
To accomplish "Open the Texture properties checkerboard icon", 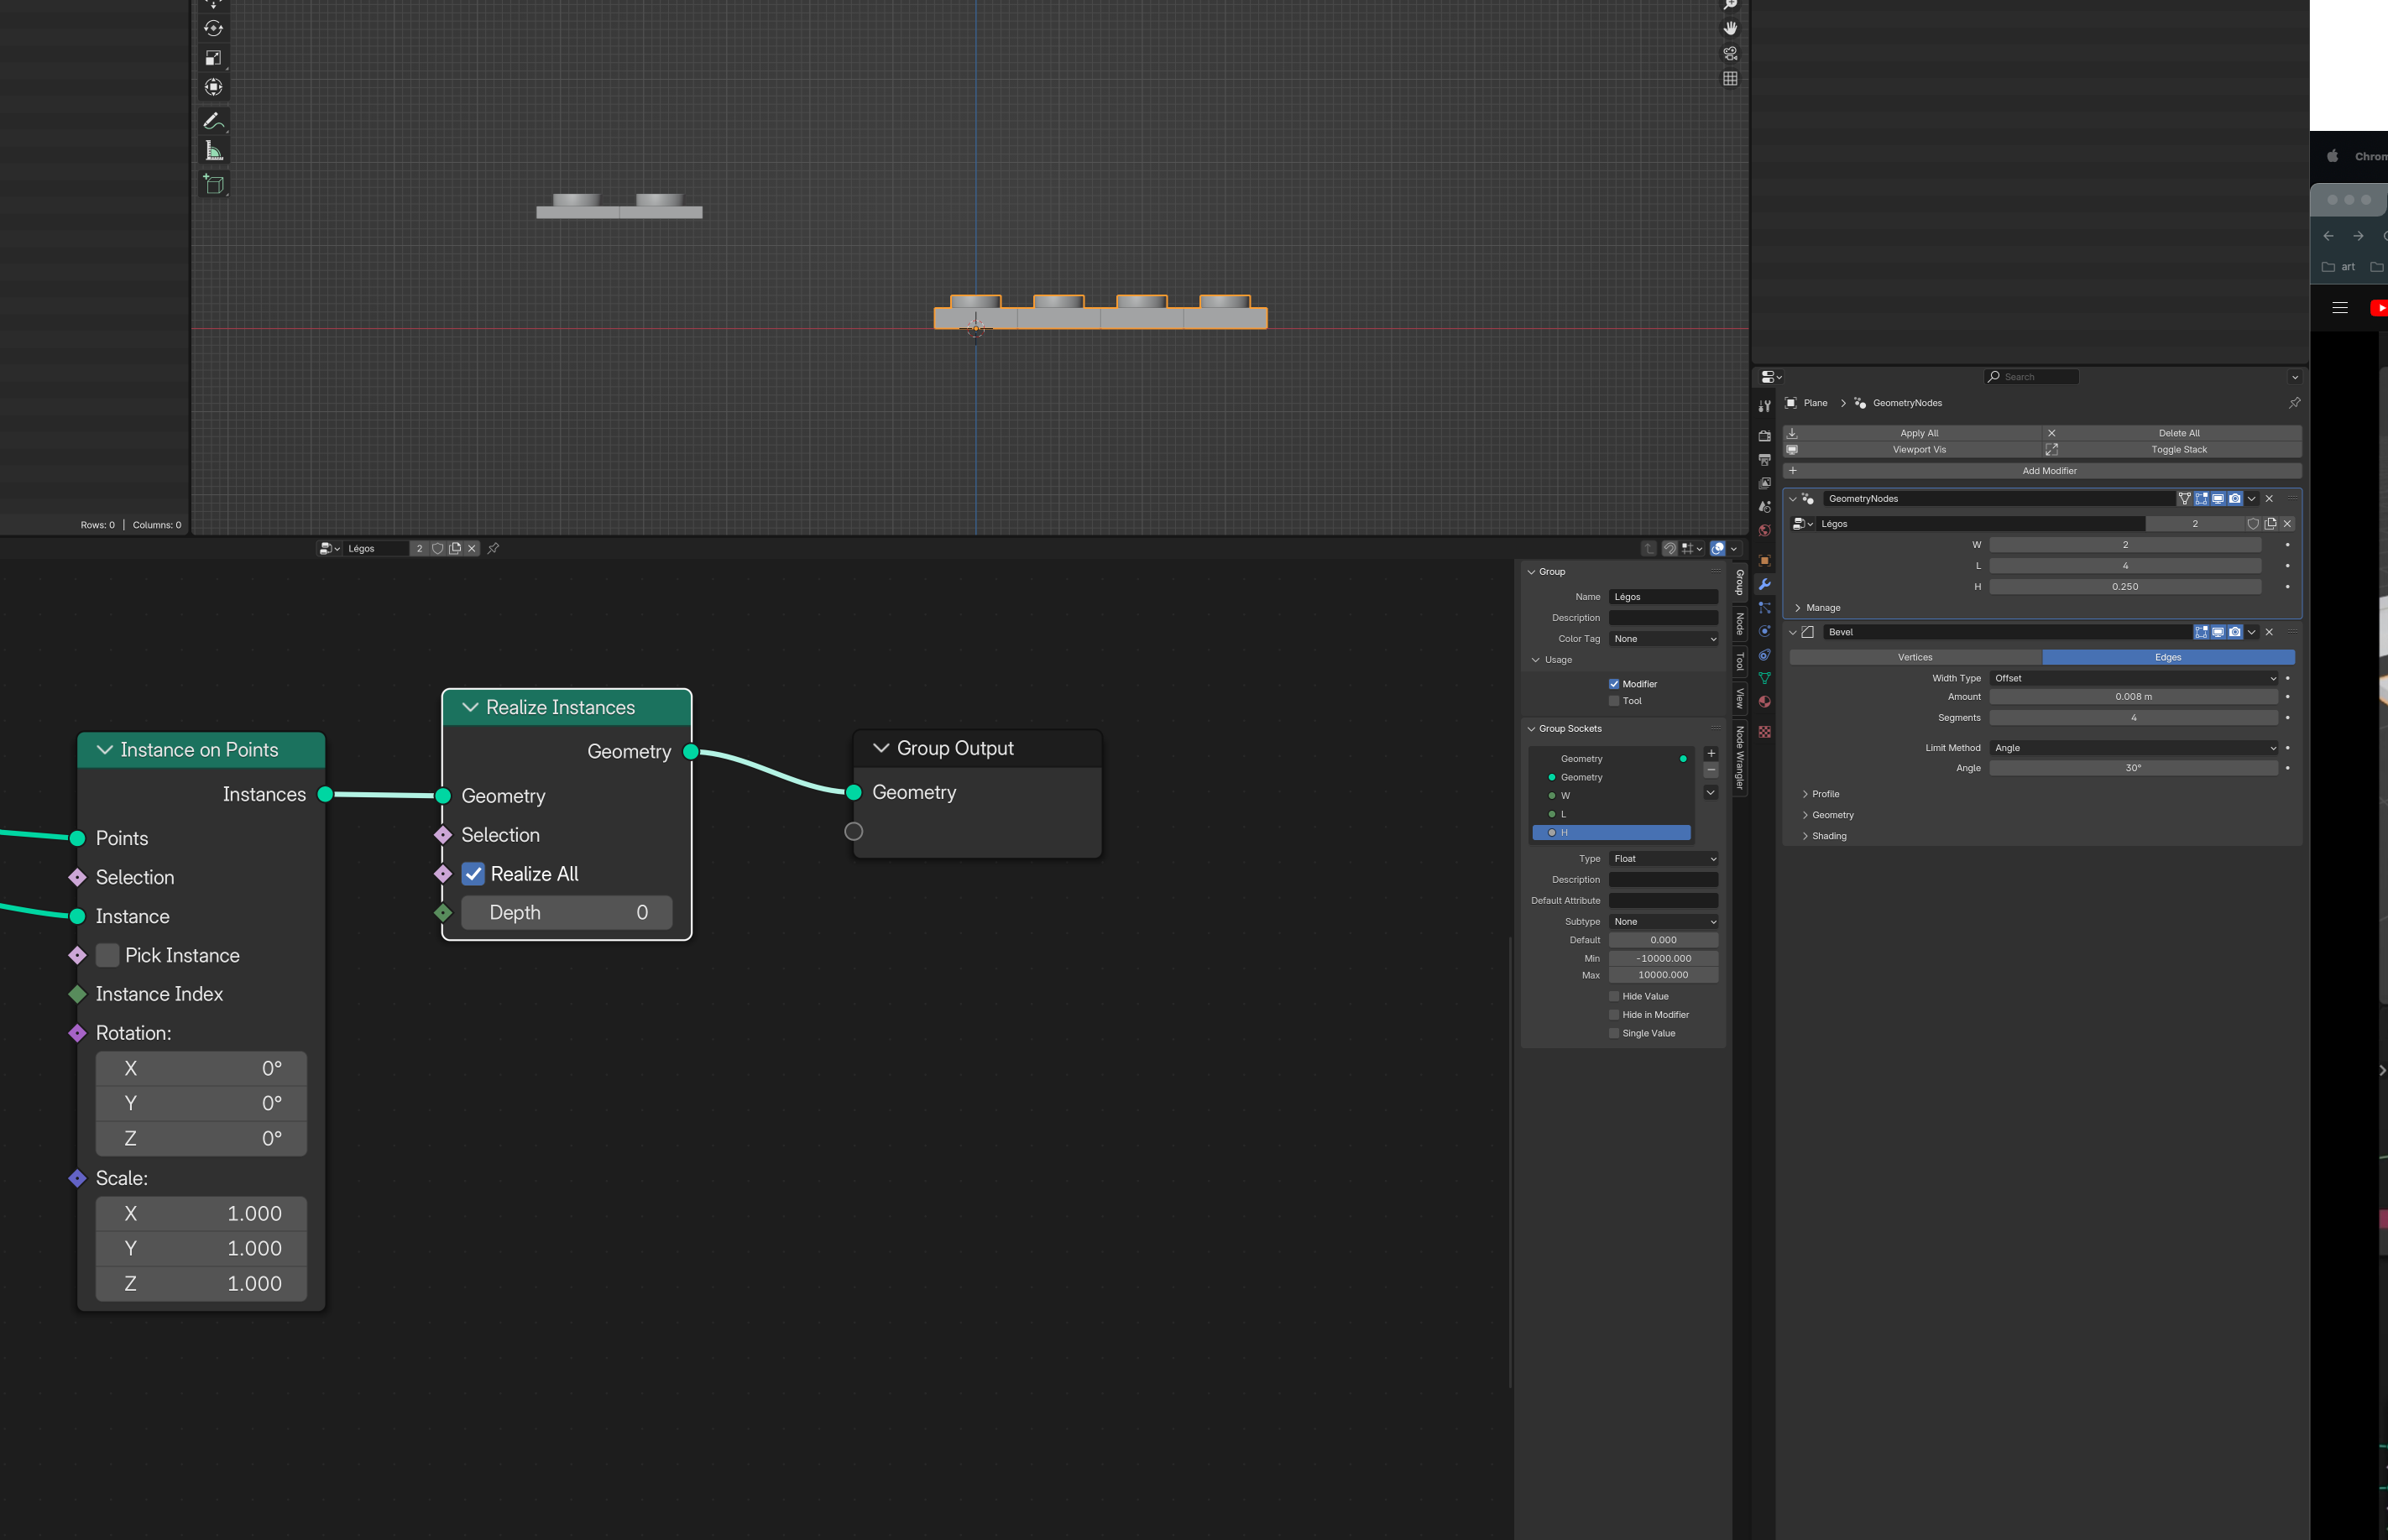I will tap(1764, 732).
